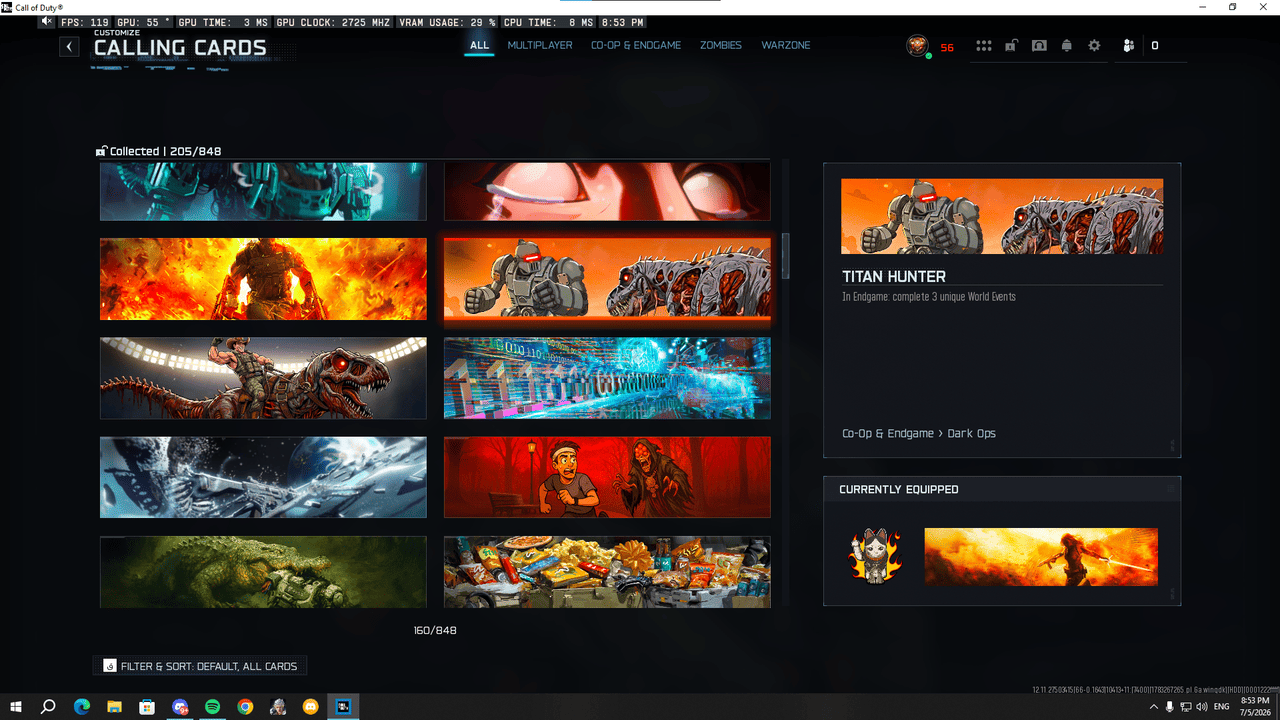Open the ENG language indicator
The image size is (1280, 720).
tap(1222, 707)
